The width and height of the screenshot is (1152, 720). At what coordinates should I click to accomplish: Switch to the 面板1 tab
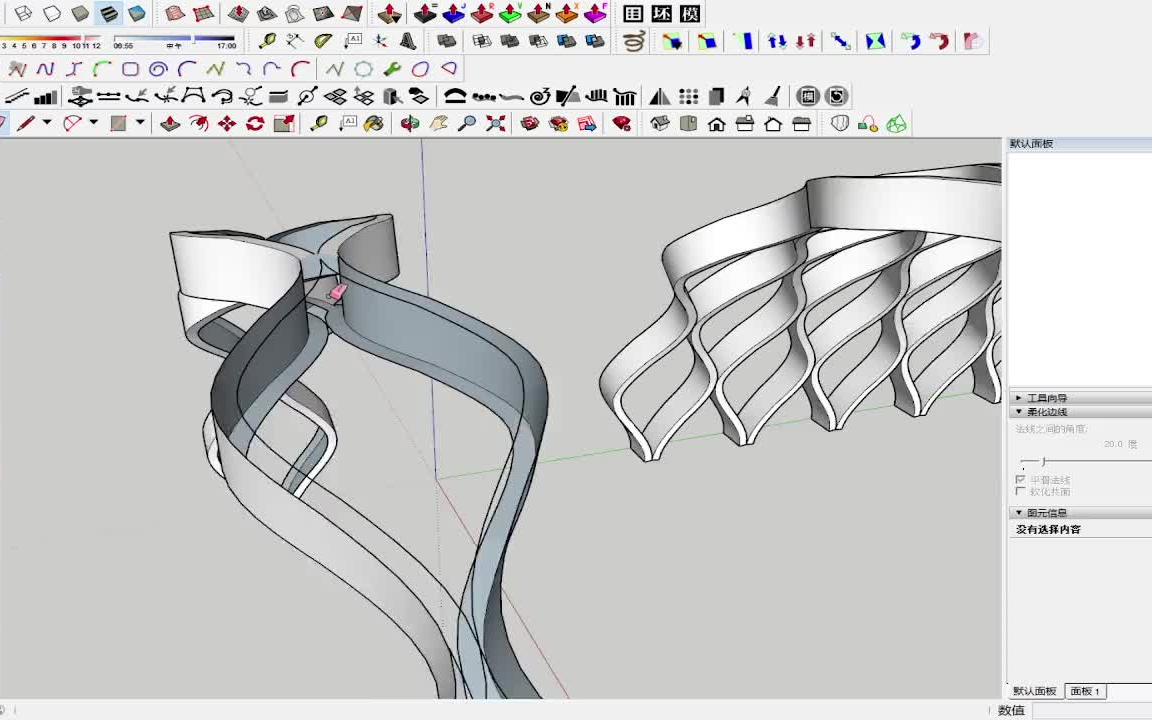[x=1085, y=691]
